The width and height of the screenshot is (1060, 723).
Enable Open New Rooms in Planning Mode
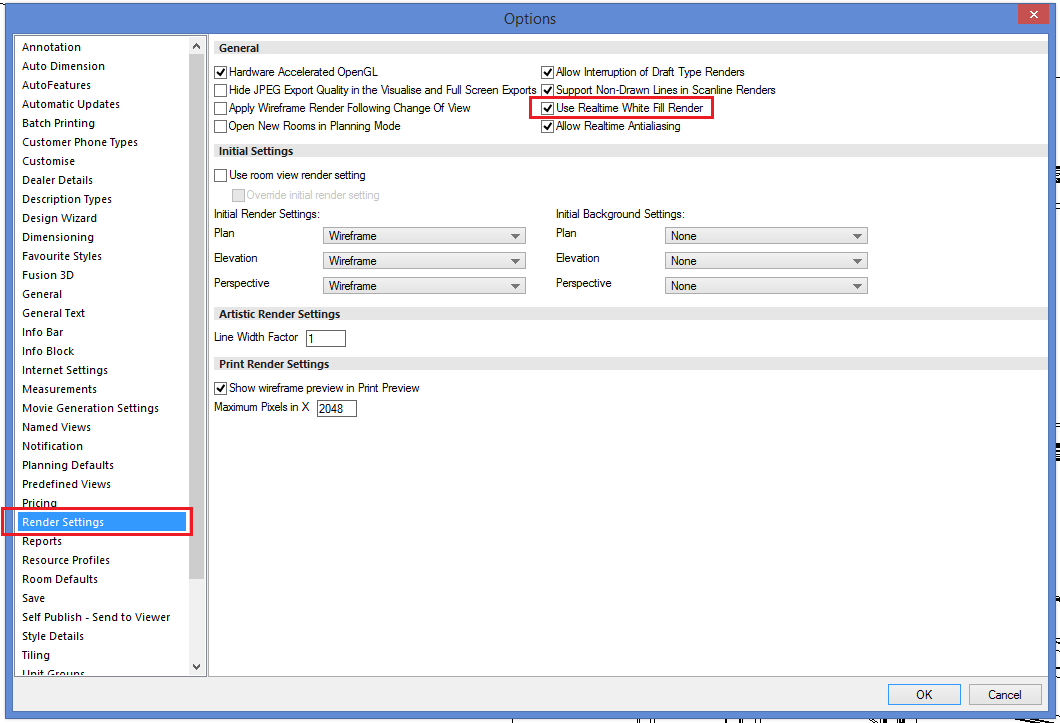coord(221,127)
